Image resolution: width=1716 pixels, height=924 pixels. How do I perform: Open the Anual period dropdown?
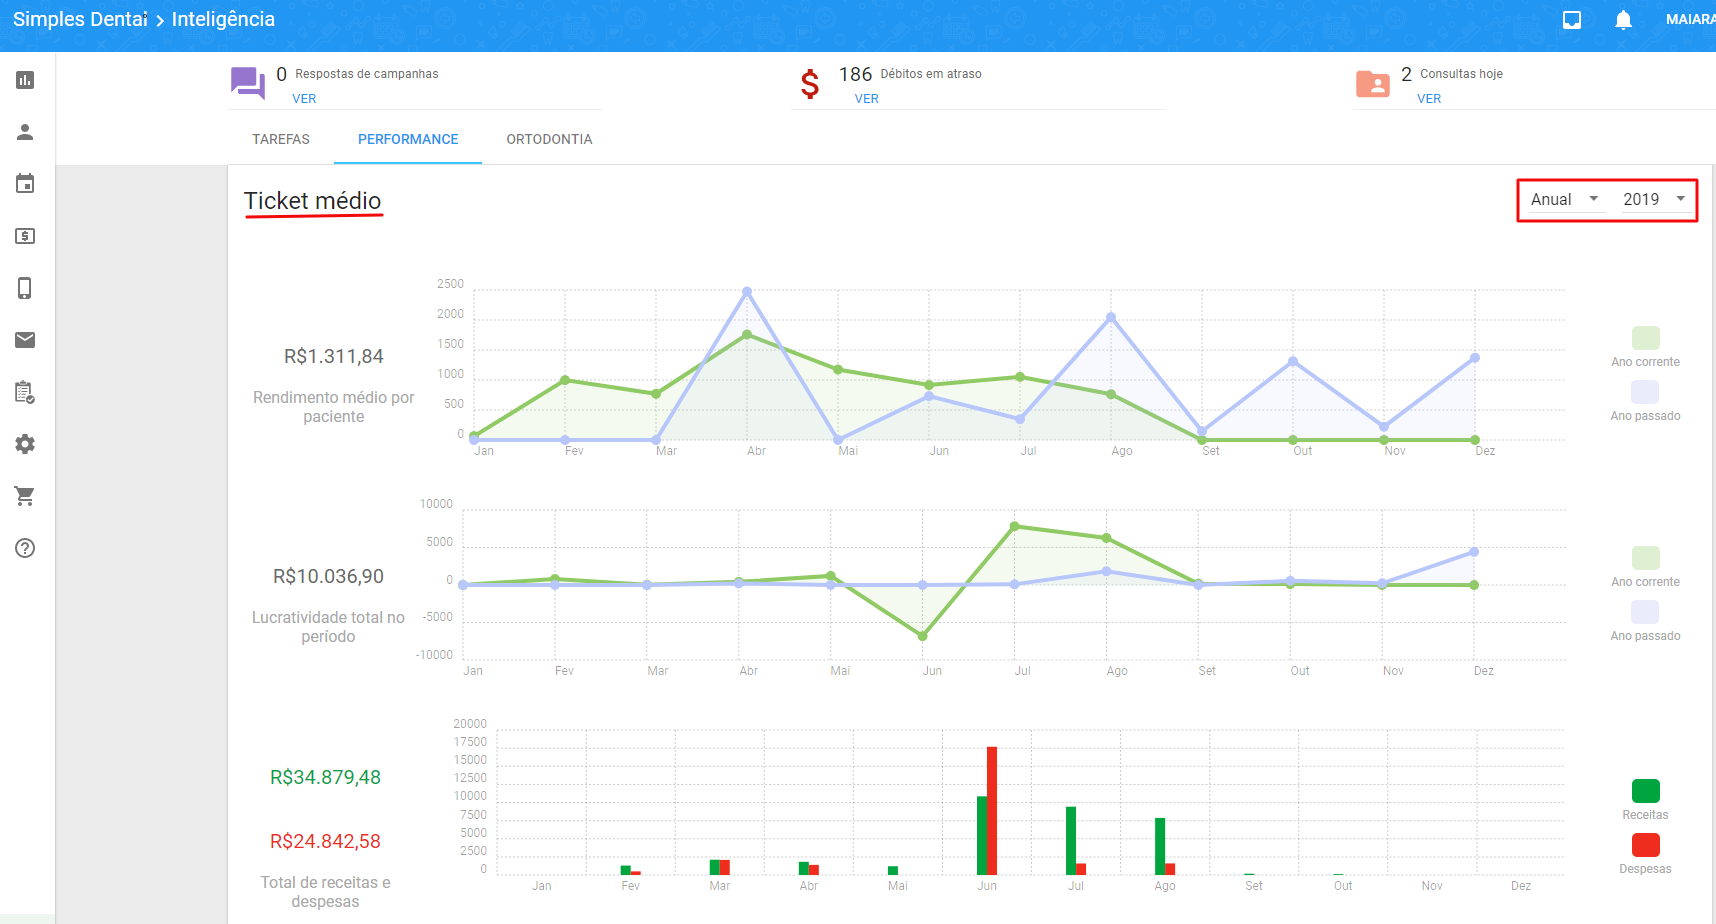pos(1565,199)
